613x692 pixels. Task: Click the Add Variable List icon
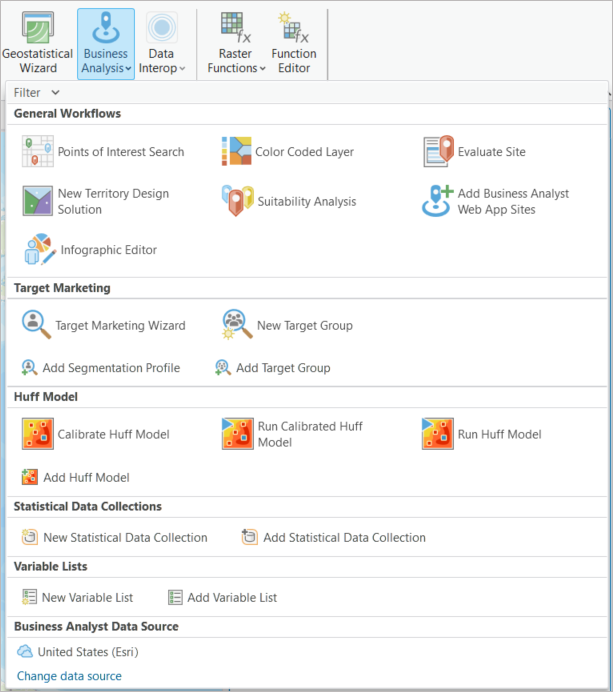[175, 597]
